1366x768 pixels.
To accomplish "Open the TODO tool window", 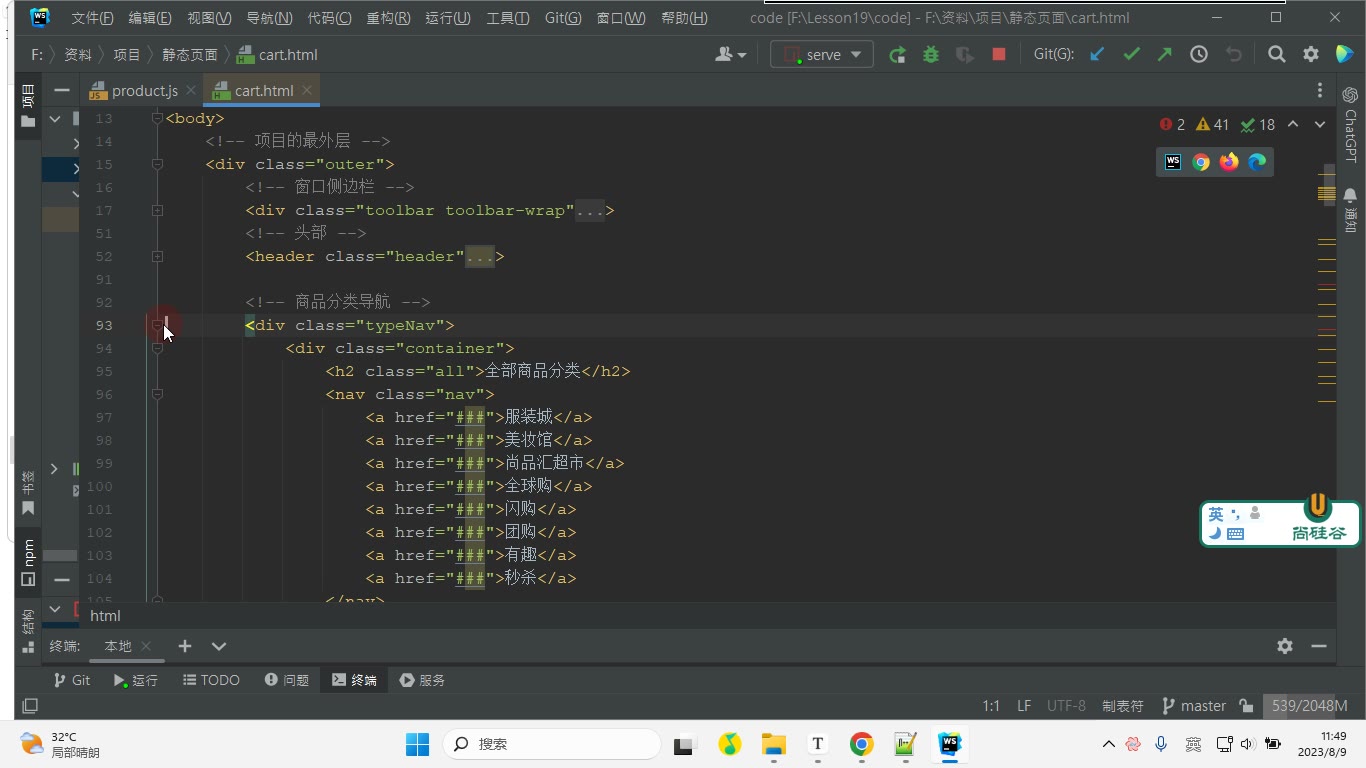I will click(211, 680).
